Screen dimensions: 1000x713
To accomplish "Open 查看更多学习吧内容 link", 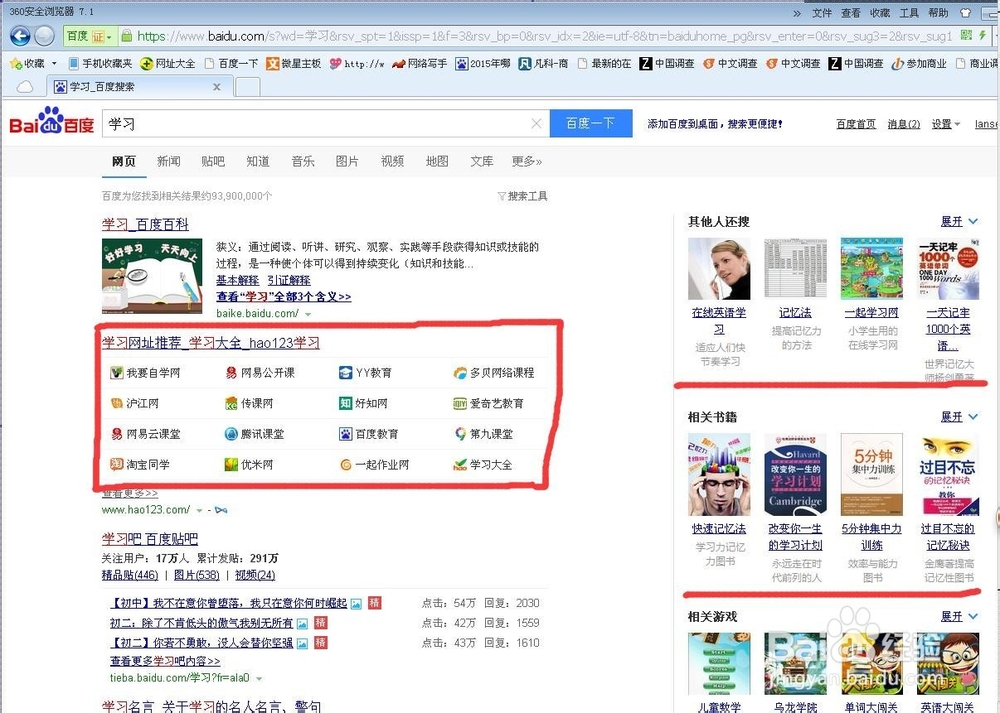I will 165,661.
